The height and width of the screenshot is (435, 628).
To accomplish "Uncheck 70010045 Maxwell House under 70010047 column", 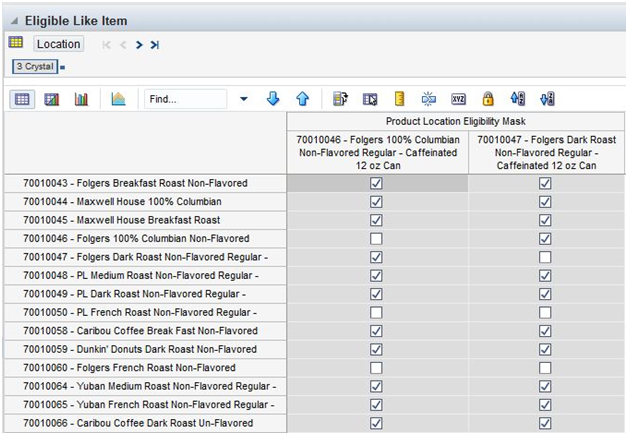I will (545, 220).
